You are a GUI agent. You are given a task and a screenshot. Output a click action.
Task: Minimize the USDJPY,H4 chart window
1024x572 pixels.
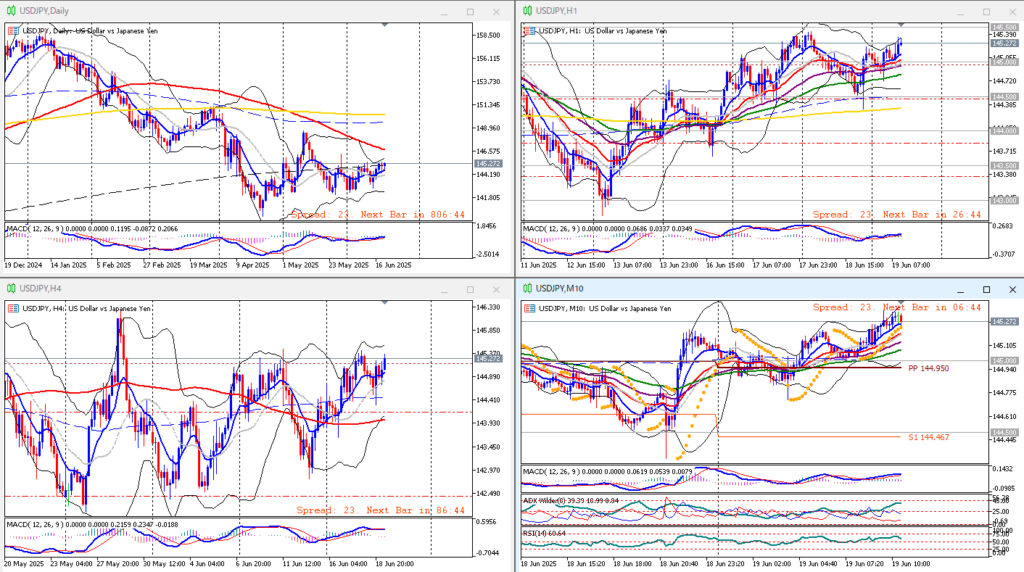pos(444,289)
